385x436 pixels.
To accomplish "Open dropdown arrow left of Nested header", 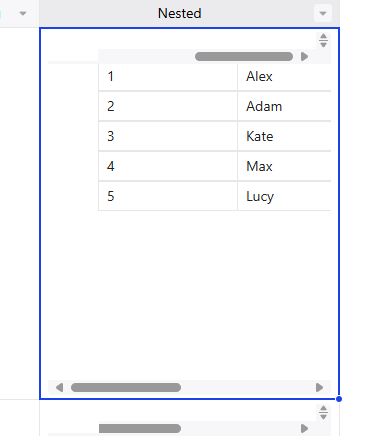I will (x=23, y=14).
